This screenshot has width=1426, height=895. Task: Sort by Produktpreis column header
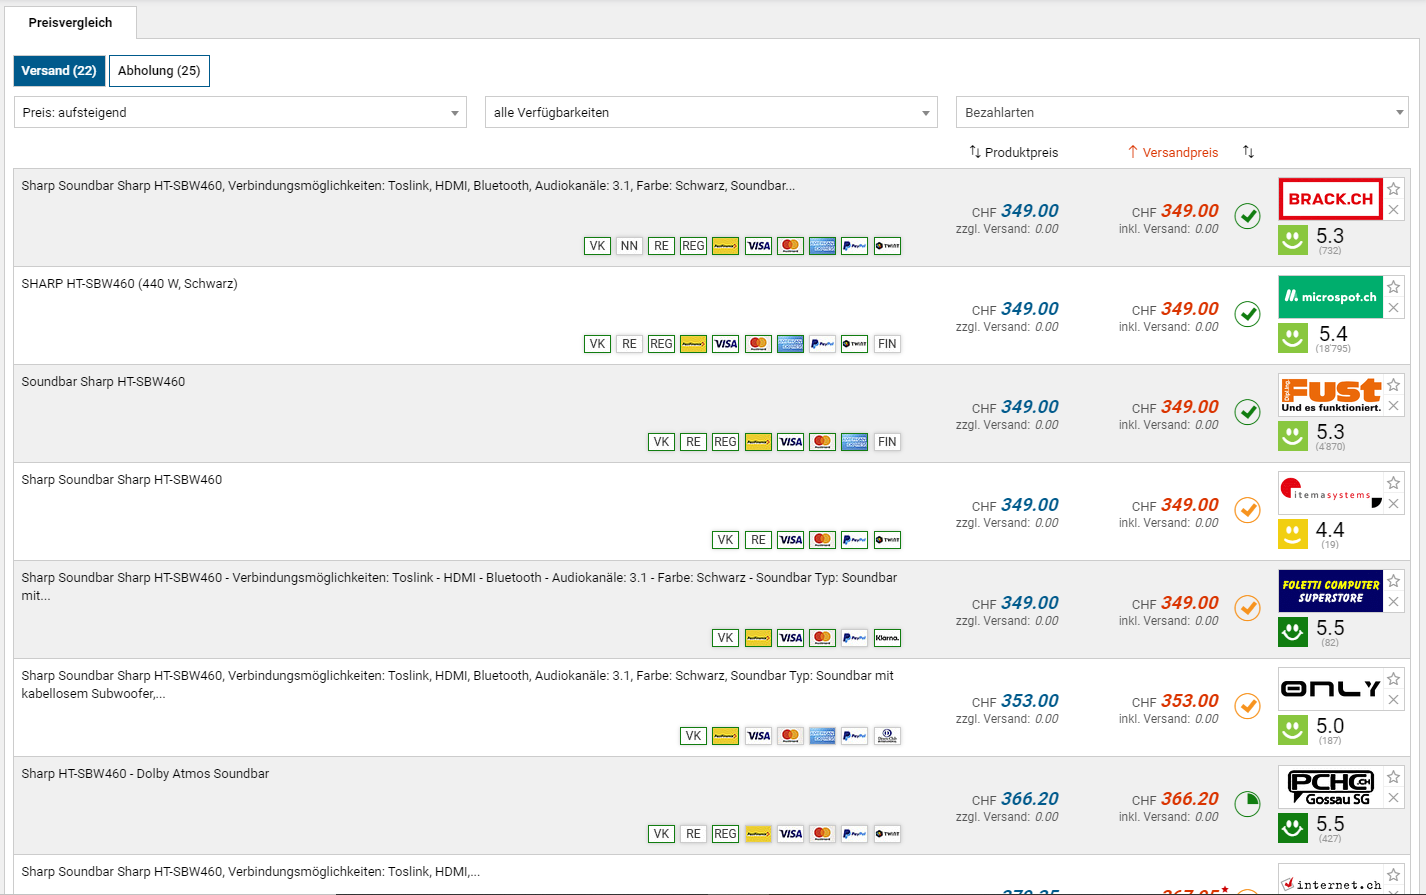1014,152
